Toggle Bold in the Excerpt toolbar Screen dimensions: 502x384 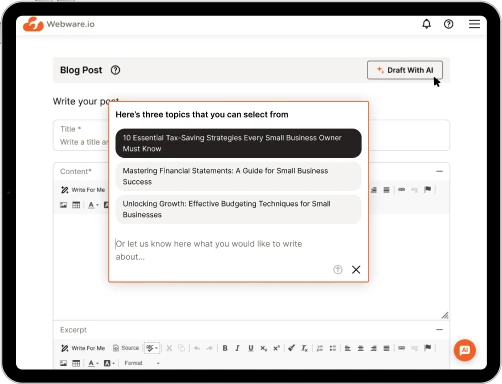tap(225, 348)
